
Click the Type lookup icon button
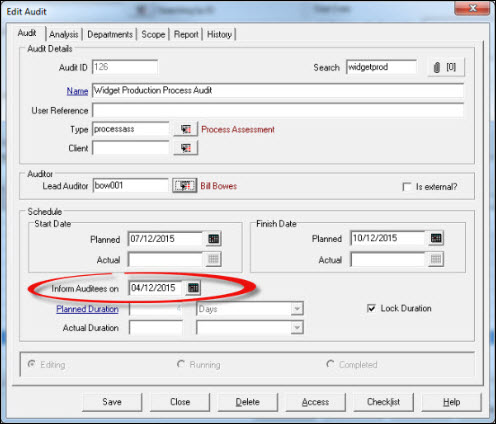186,129
